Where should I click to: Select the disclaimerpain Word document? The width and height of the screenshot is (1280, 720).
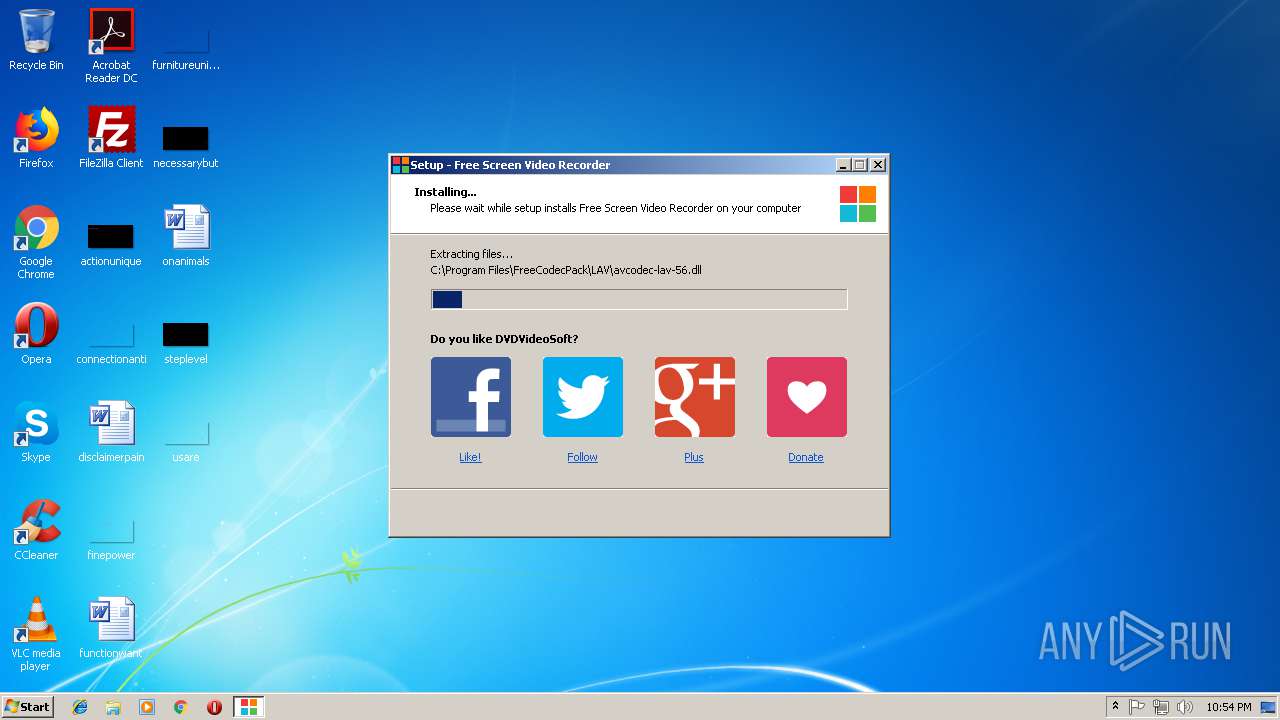111,432
